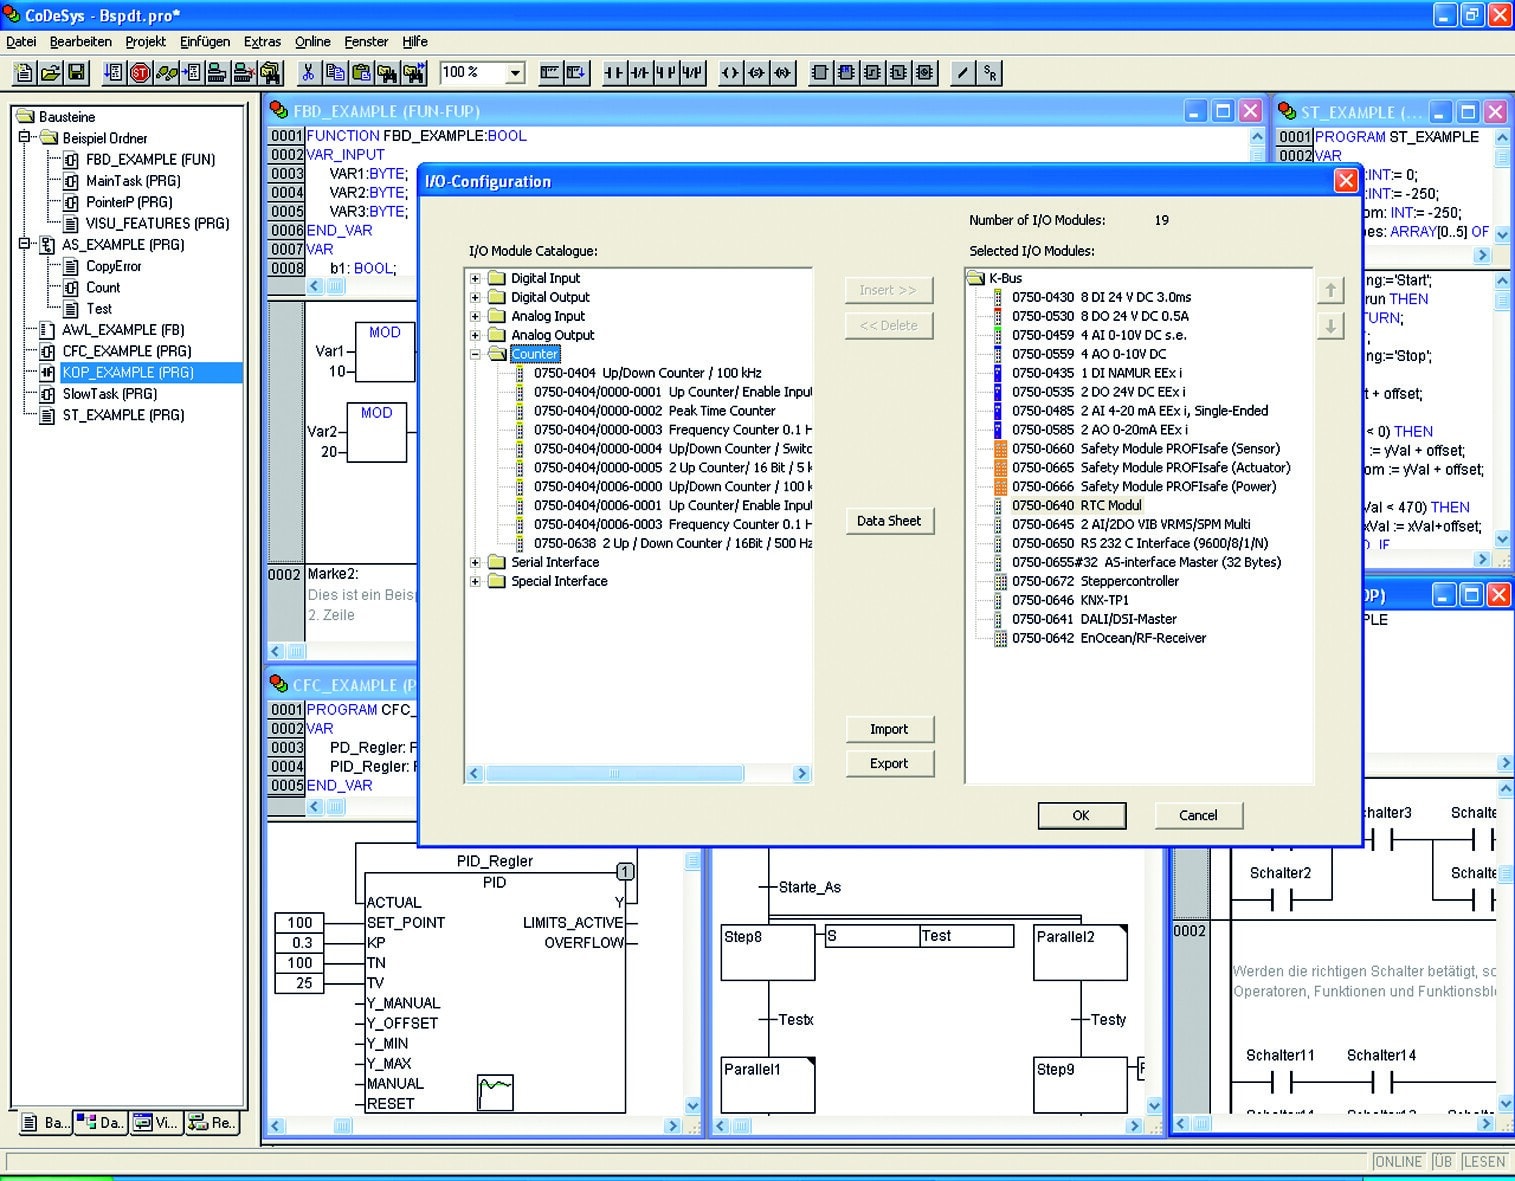Paste clipboard contents via the paste icon
Screen dimensions: 1515x1181
point(363,72)
